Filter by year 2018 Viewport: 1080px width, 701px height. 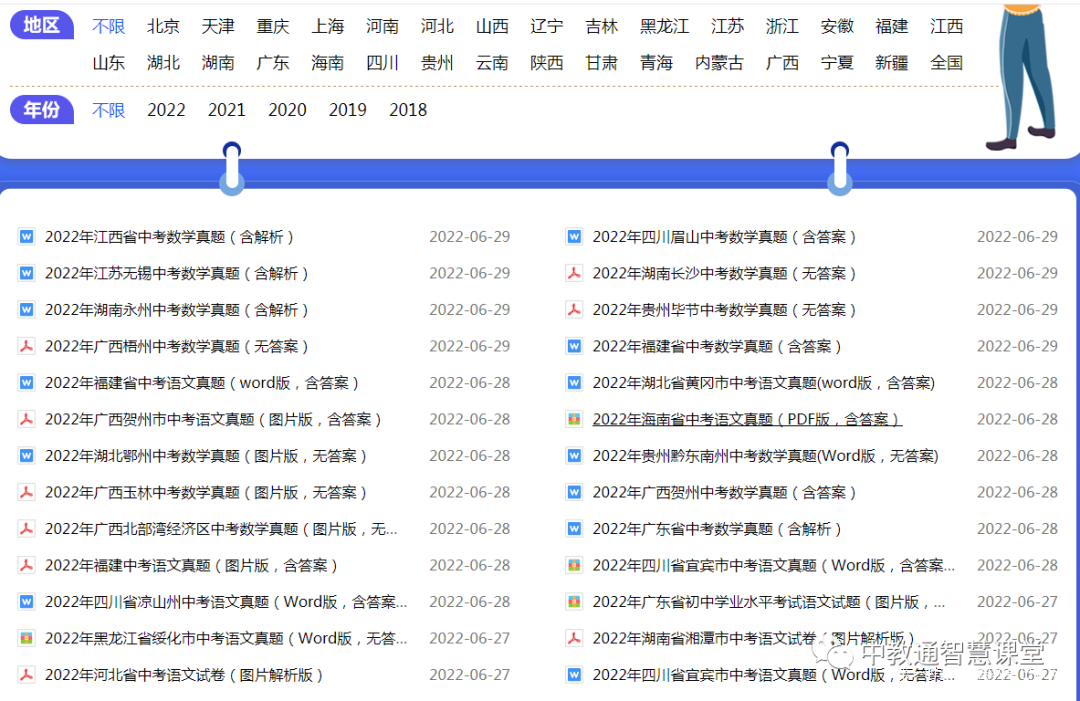pyautogui.click(x=408, y=110)
